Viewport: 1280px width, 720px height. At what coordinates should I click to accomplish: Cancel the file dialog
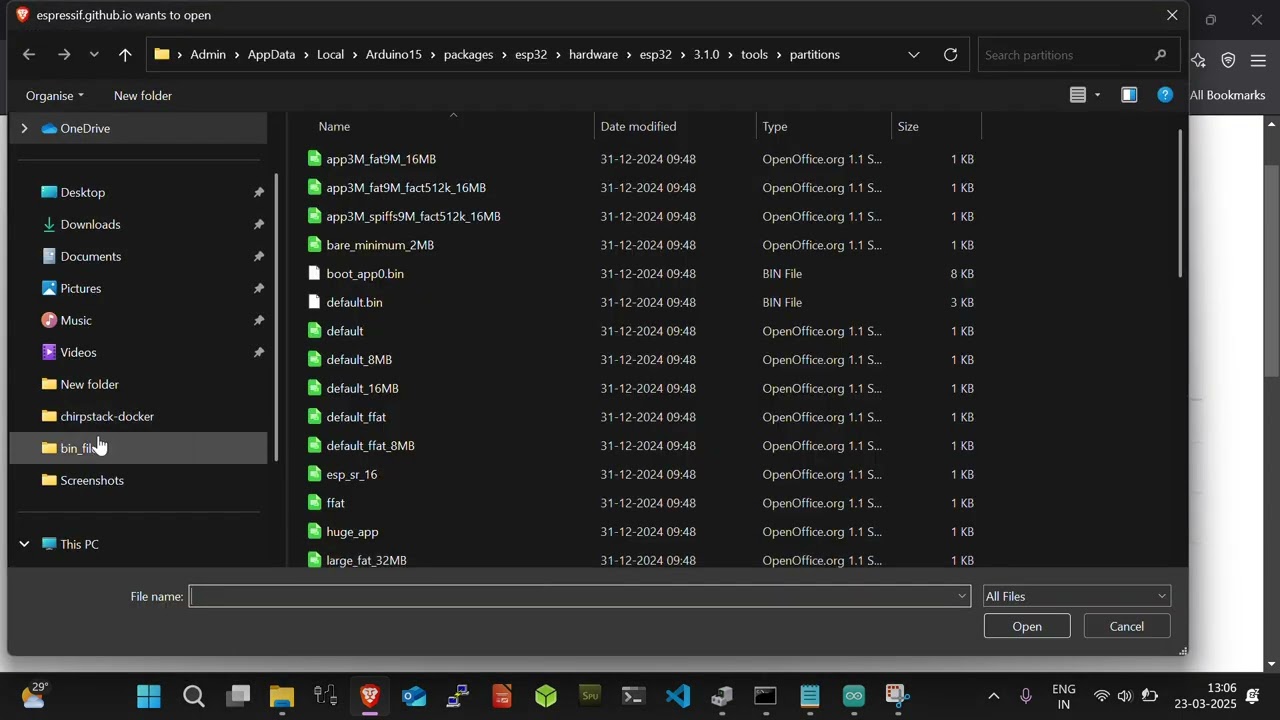click(1127, 626)
